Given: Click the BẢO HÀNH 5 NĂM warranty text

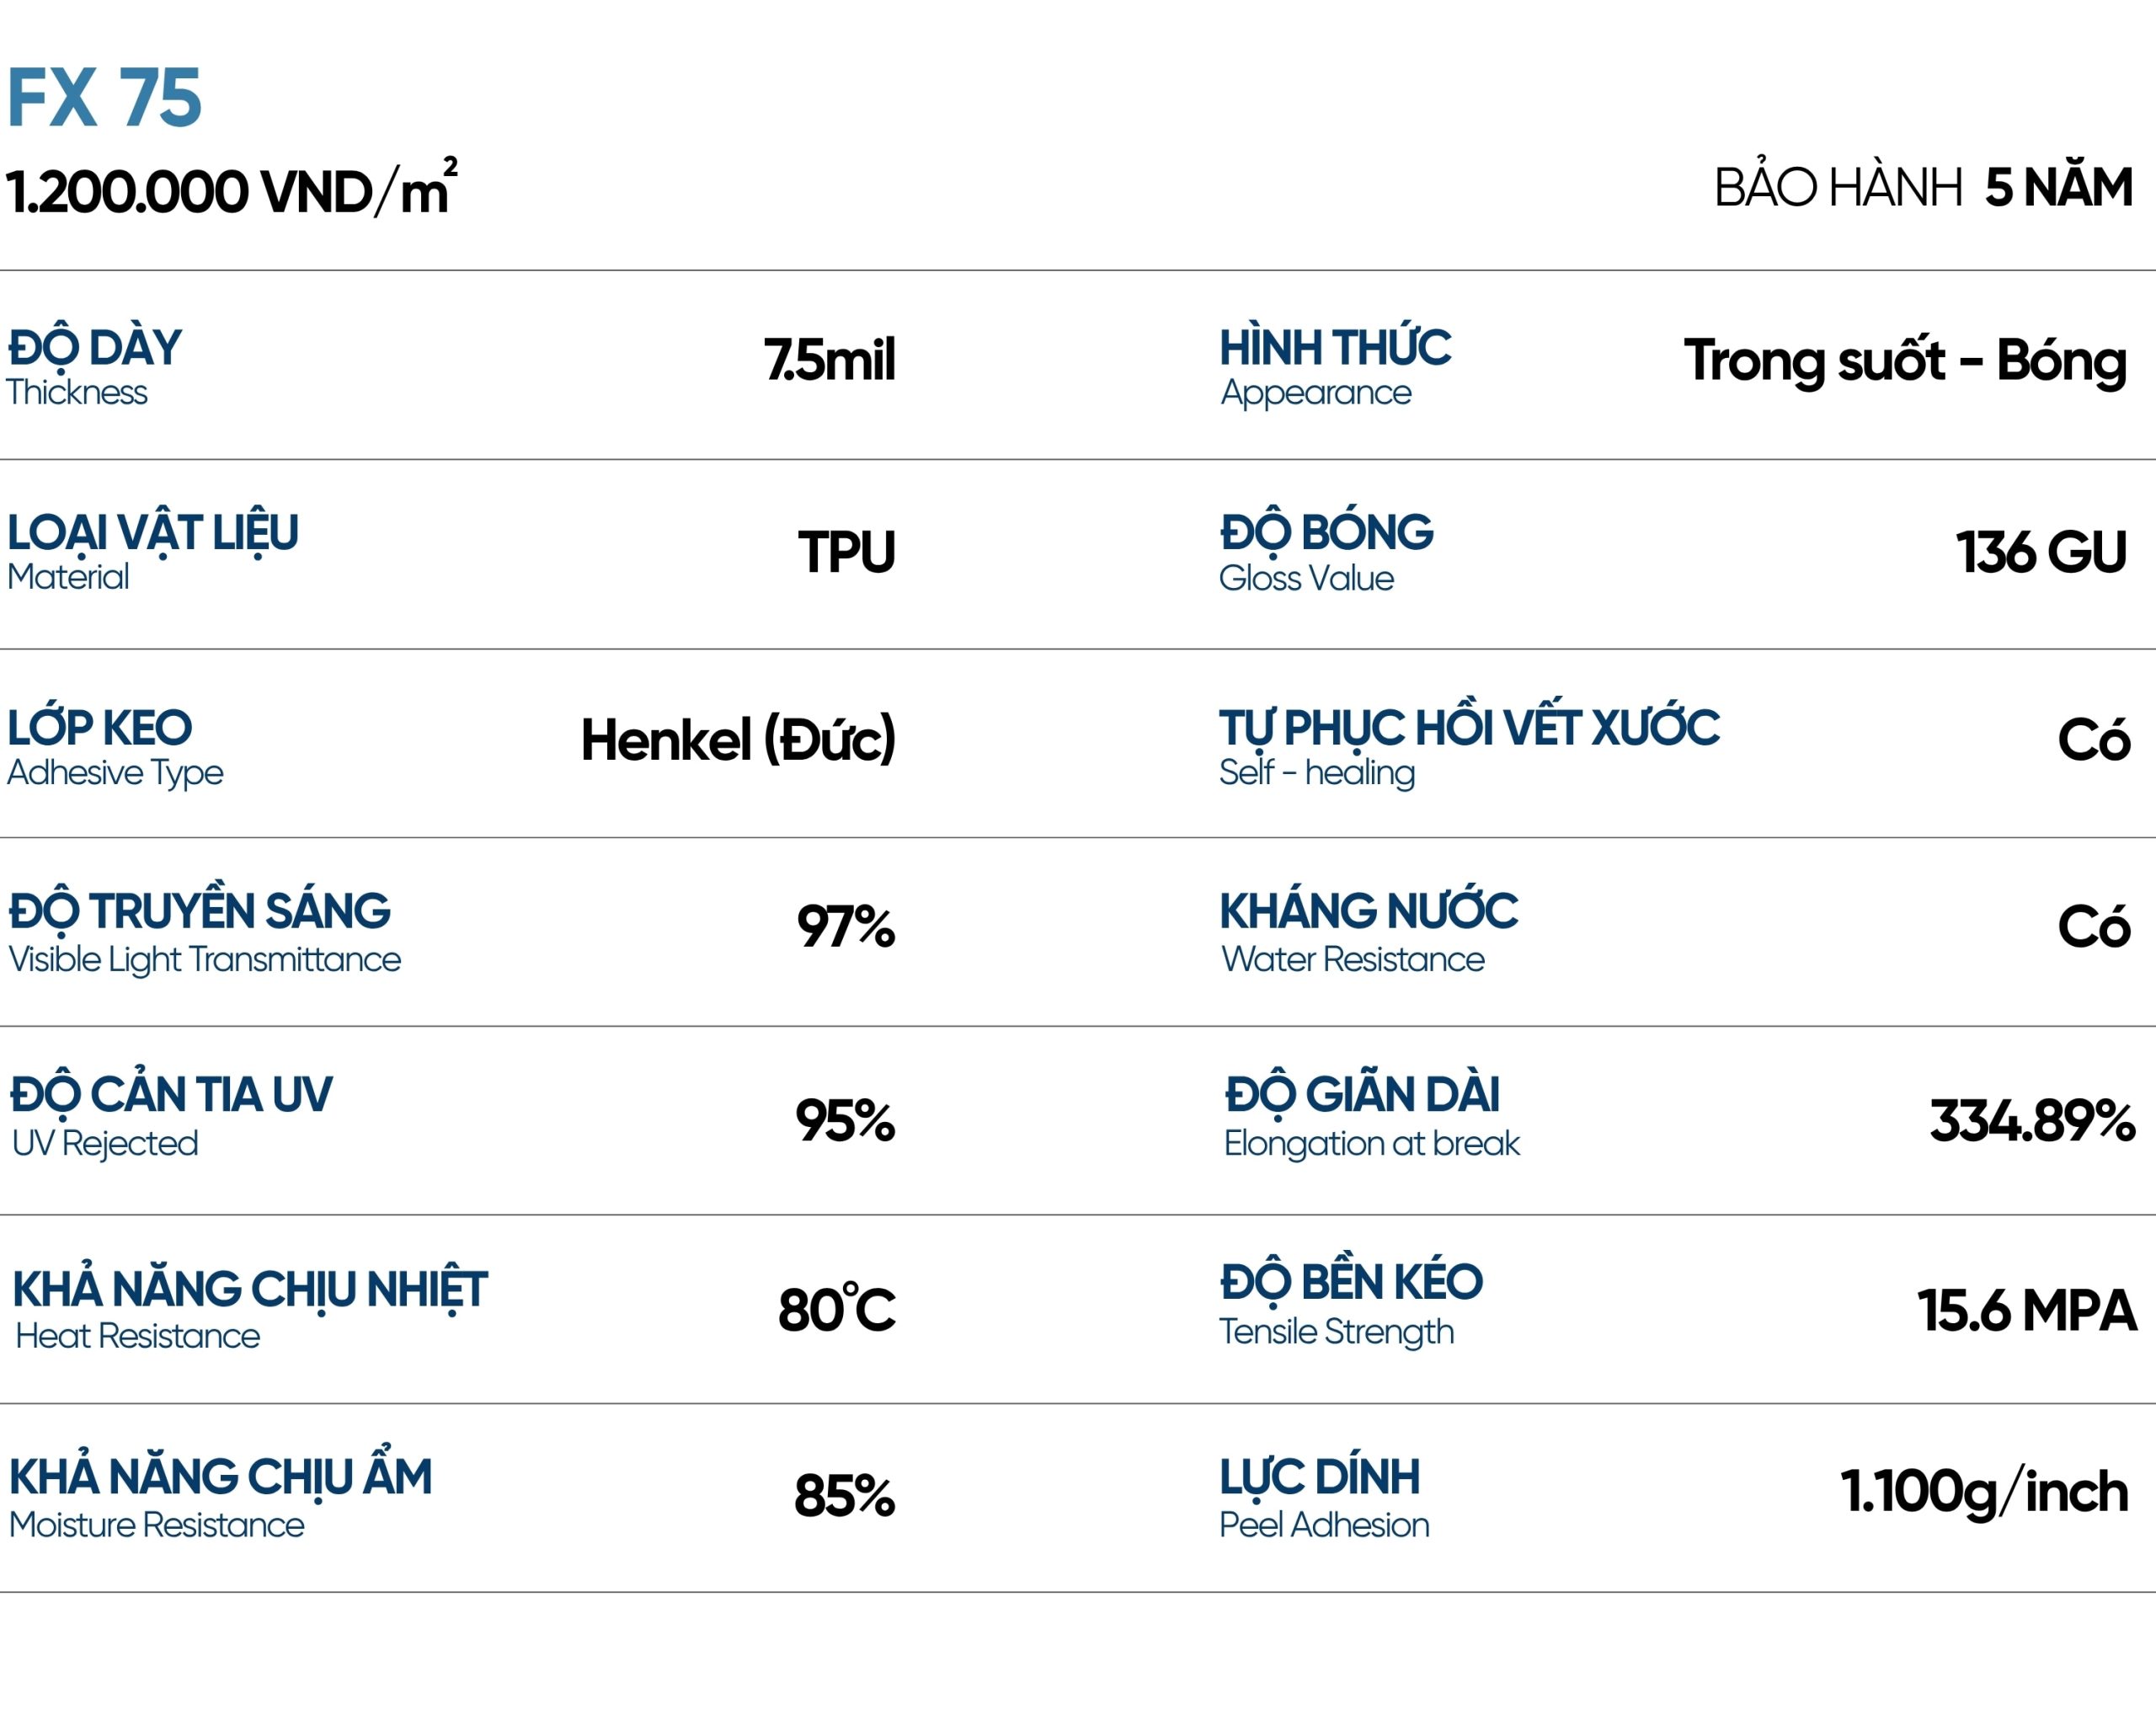Looking at the screenshot, I should [1923, 188].
